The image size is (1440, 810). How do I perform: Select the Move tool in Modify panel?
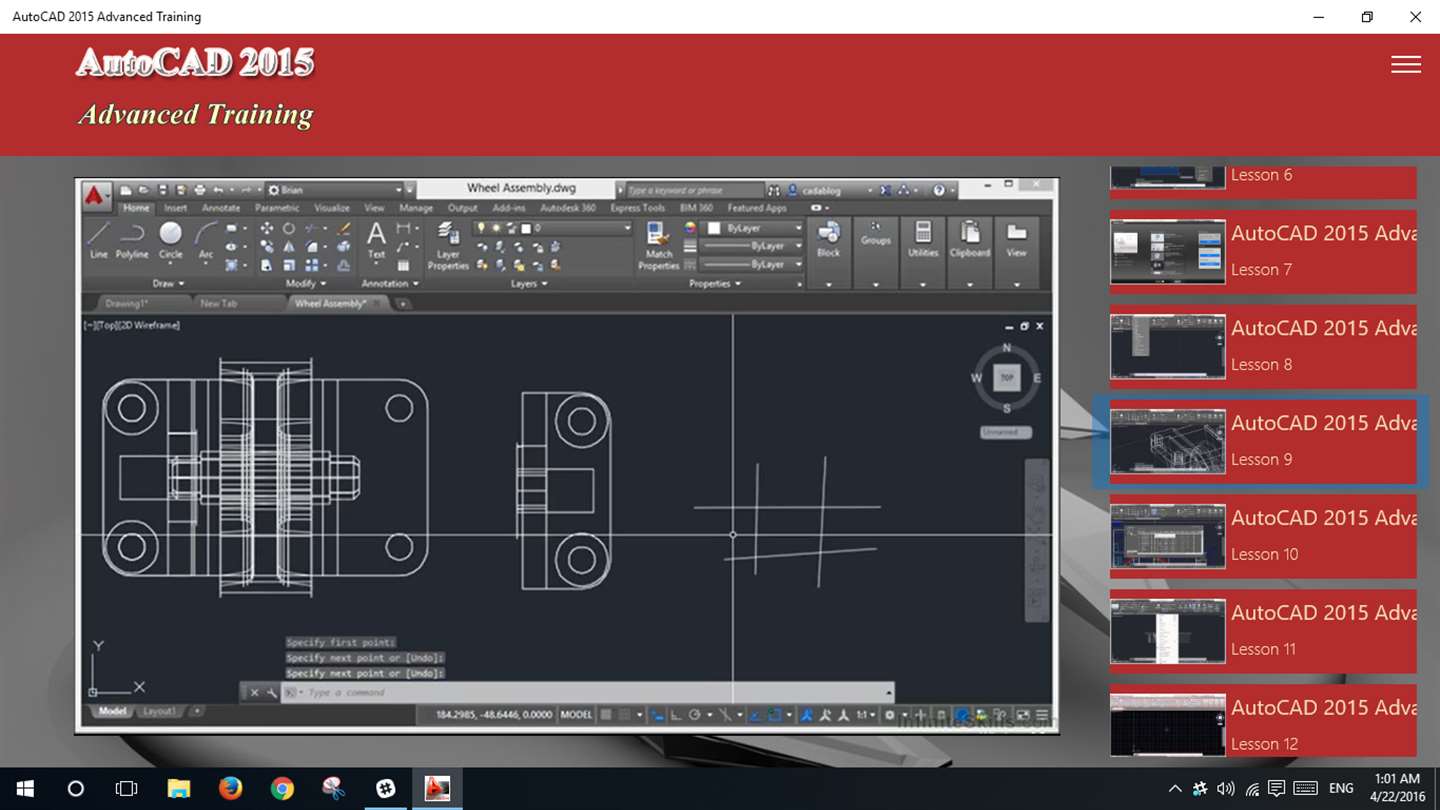coord(266,229)
